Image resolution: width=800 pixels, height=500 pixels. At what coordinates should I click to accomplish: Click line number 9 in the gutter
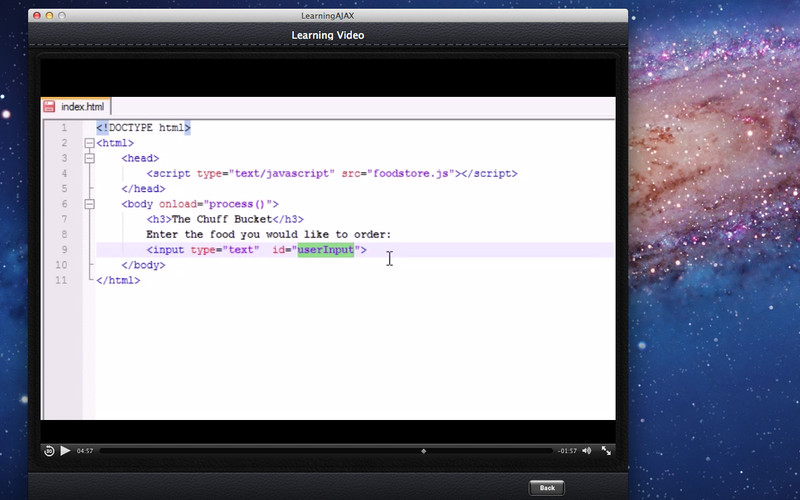point(64,249)
